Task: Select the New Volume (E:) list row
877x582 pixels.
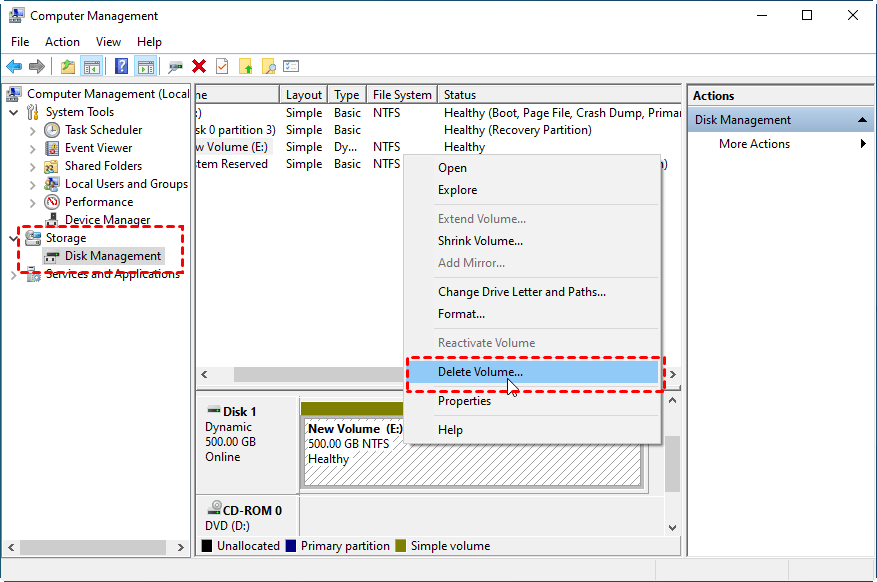Action: click(438, 147)
